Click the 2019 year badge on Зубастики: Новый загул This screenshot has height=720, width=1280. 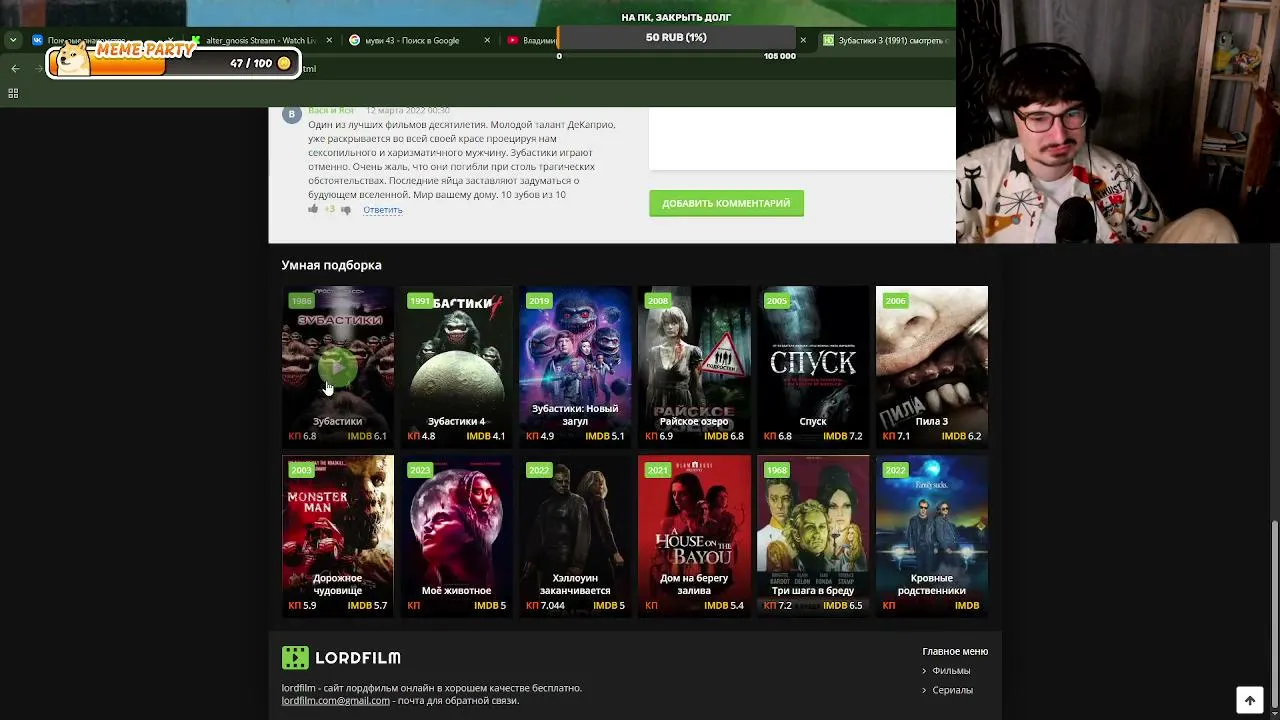(x=539, y=301)
